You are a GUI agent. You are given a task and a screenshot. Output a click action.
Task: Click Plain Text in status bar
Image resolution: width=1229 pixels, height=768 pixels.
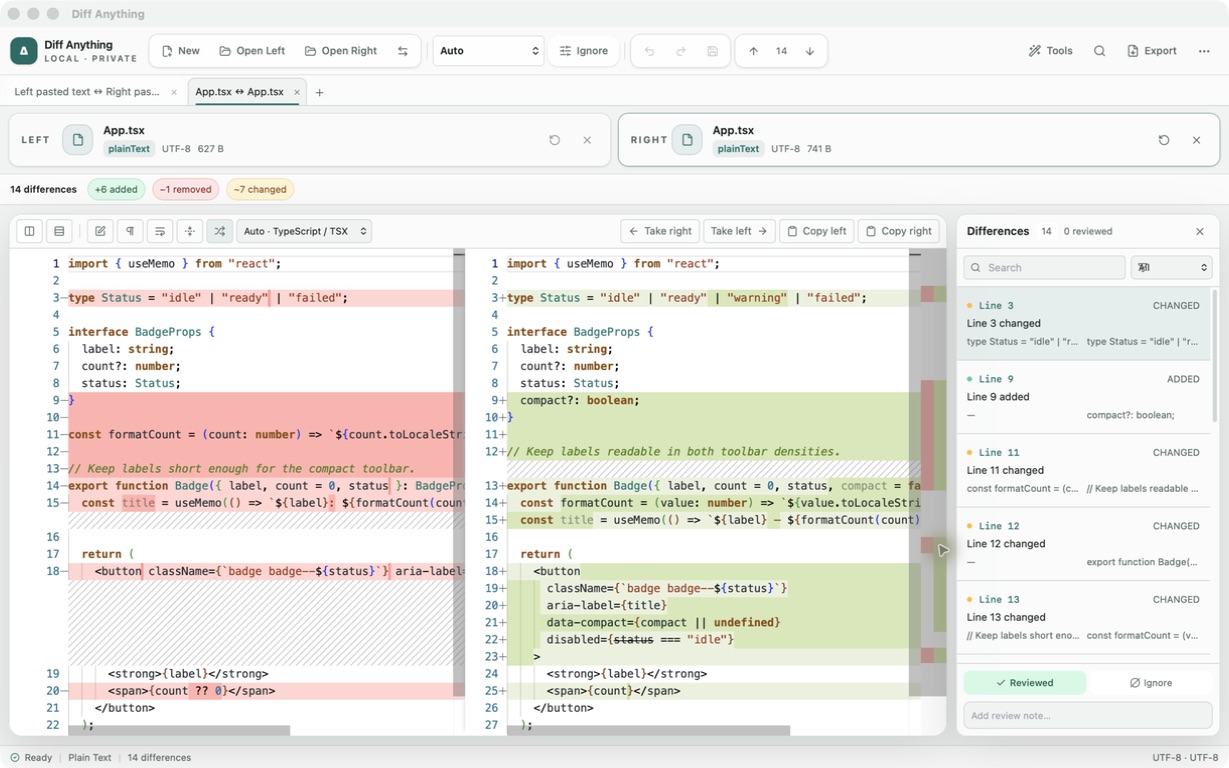[x=89, y=757]
